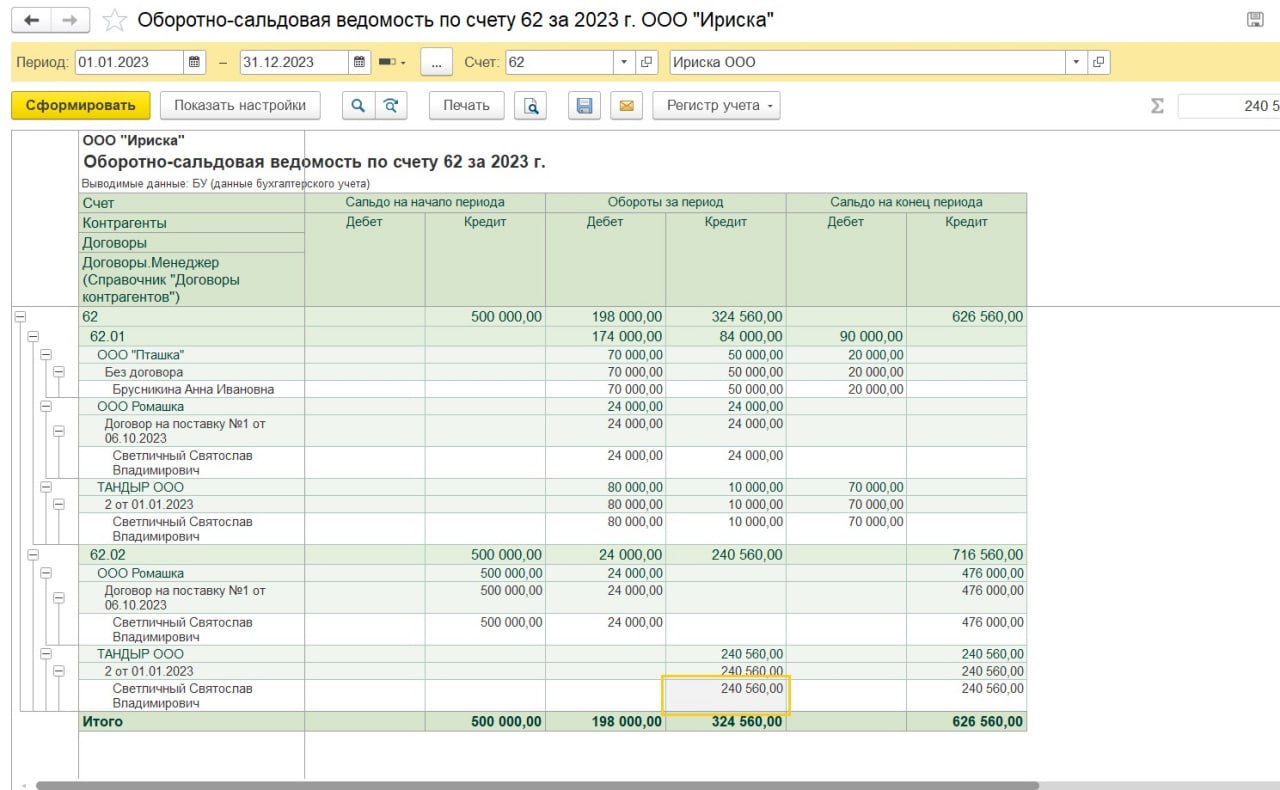
Task: Open calendar for period end date
Action: tap(359, 62)
